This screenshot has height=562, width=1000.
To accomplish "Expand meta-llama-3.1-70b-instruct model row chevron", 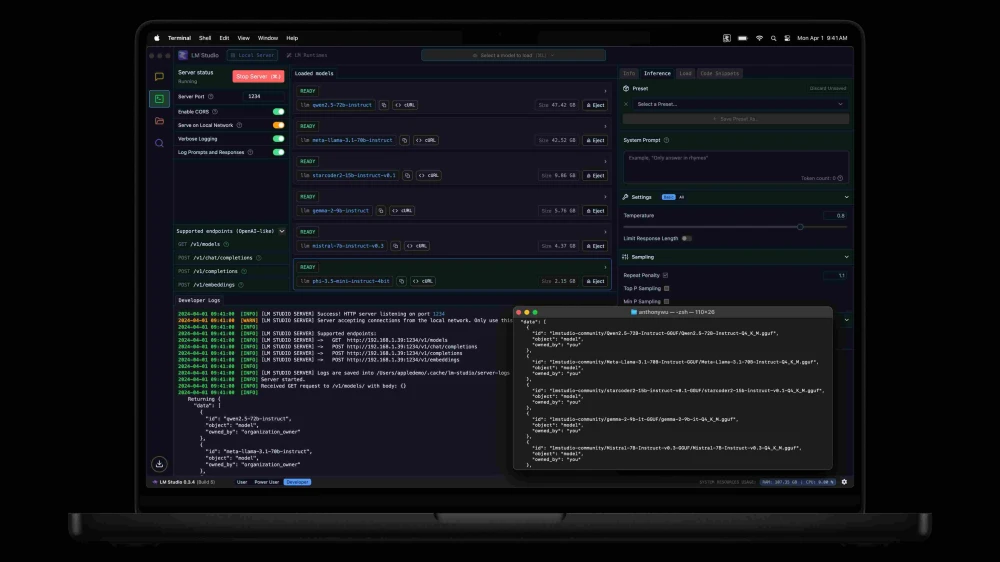I will coord(605,126).
